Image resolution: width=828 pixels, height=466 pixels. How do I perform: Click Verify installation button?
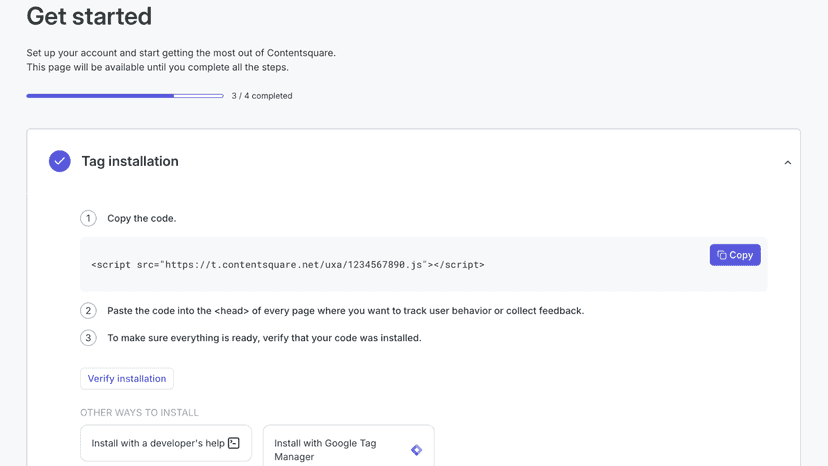[127, 378]
